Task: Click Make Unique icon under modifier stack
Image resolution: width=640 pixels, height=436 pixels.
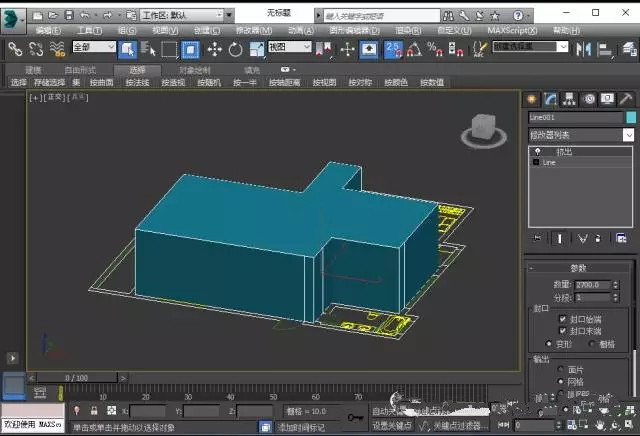Action: (x=582, y=238)
